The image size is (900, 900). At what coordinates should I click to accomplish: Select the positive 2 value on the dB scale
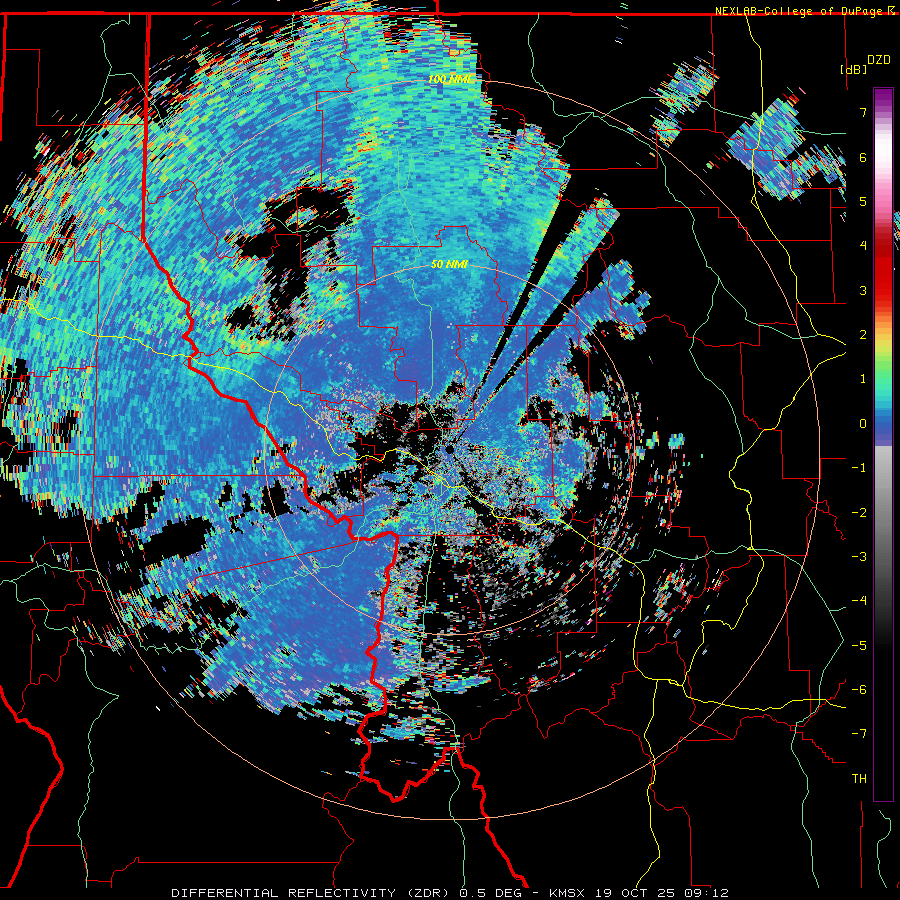pyautogui.click(x=863, y=335)
